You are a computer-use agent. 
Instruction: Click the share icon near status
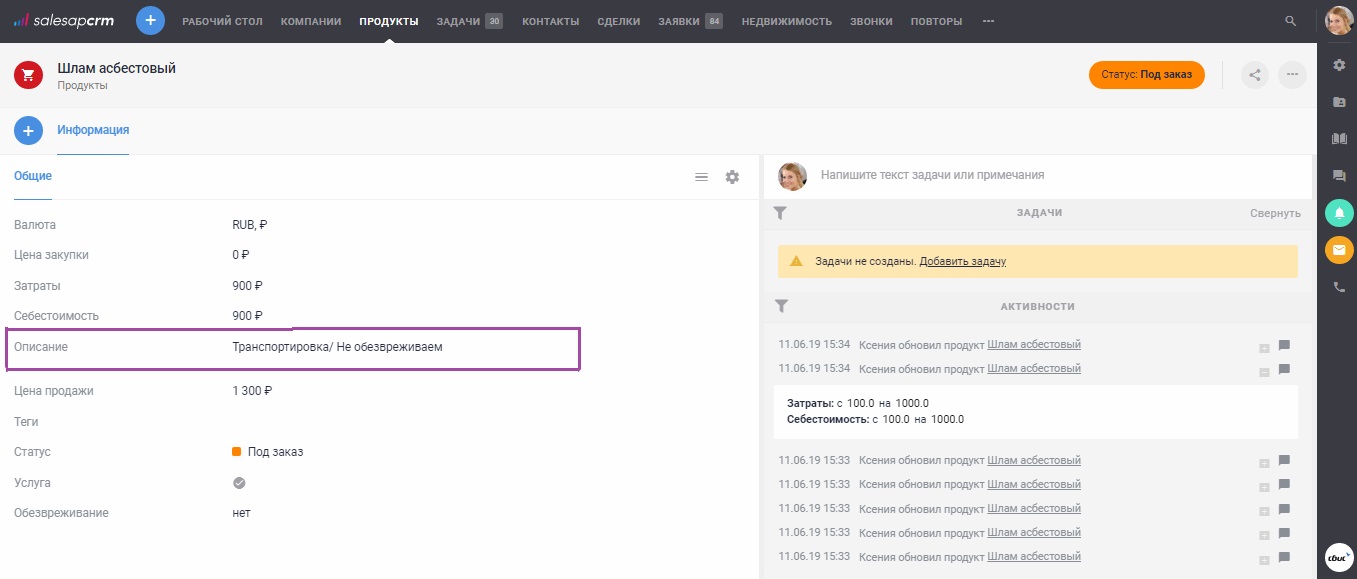tap(1255, 75)
